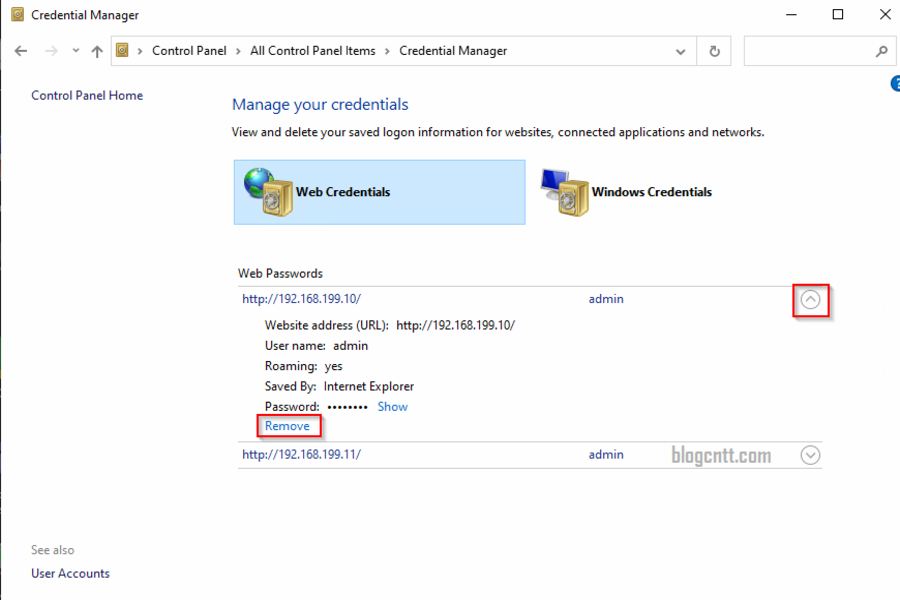
Task: Remove the saved admin credential
Action: pos(288,425)
